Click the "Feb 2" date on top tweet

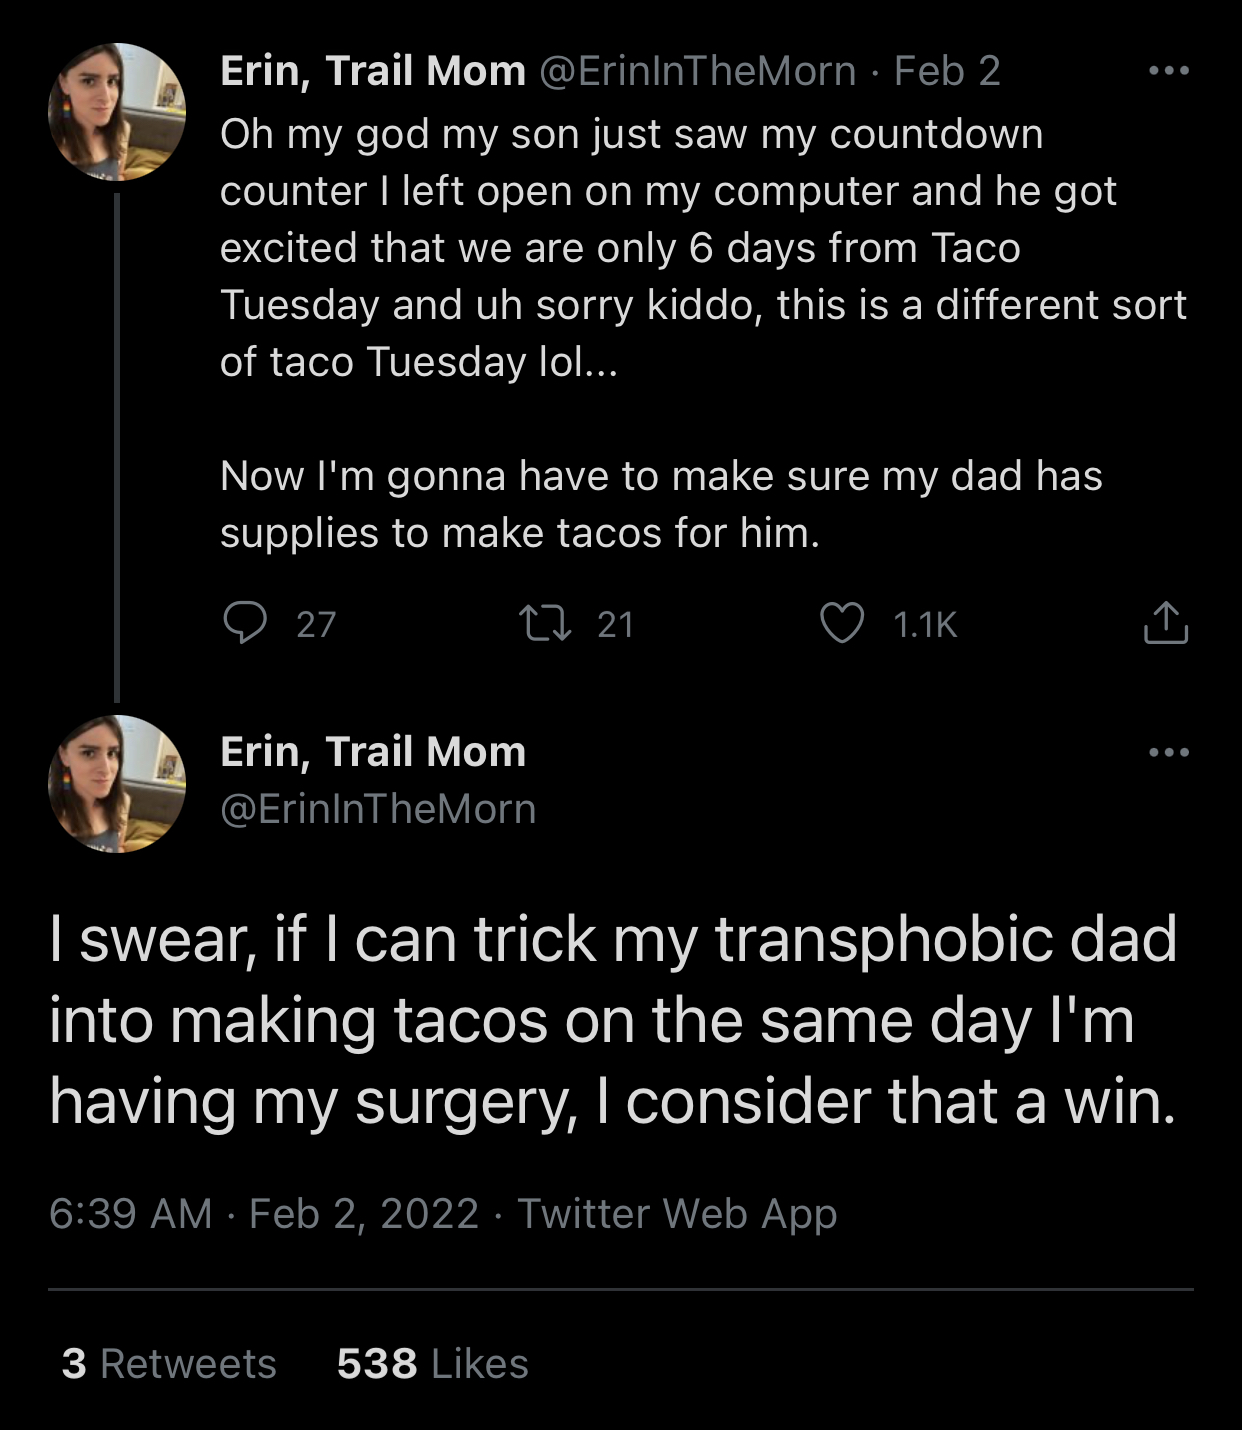(x=947, y=71)
